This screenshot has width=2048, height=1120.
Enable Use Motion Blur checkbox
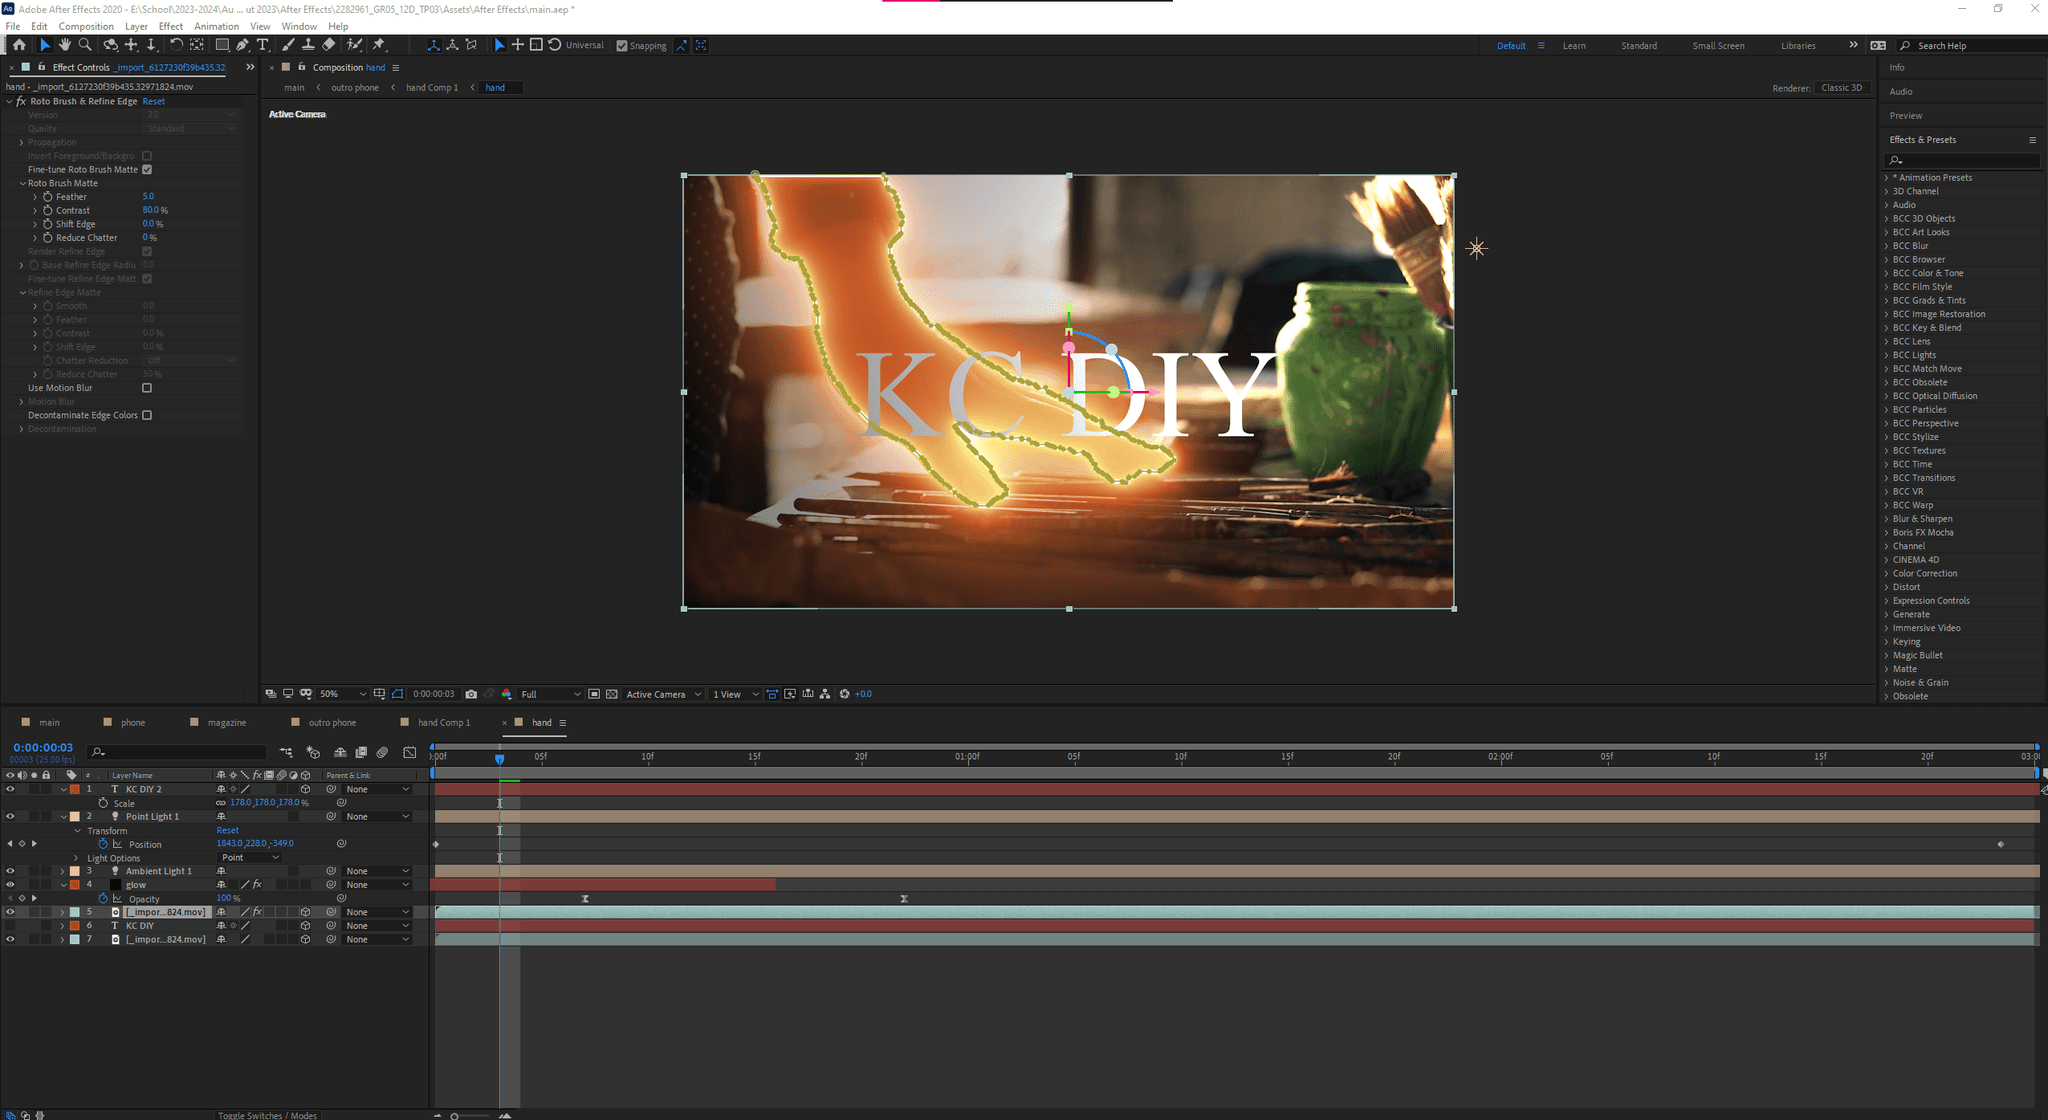tap(147, 388)
